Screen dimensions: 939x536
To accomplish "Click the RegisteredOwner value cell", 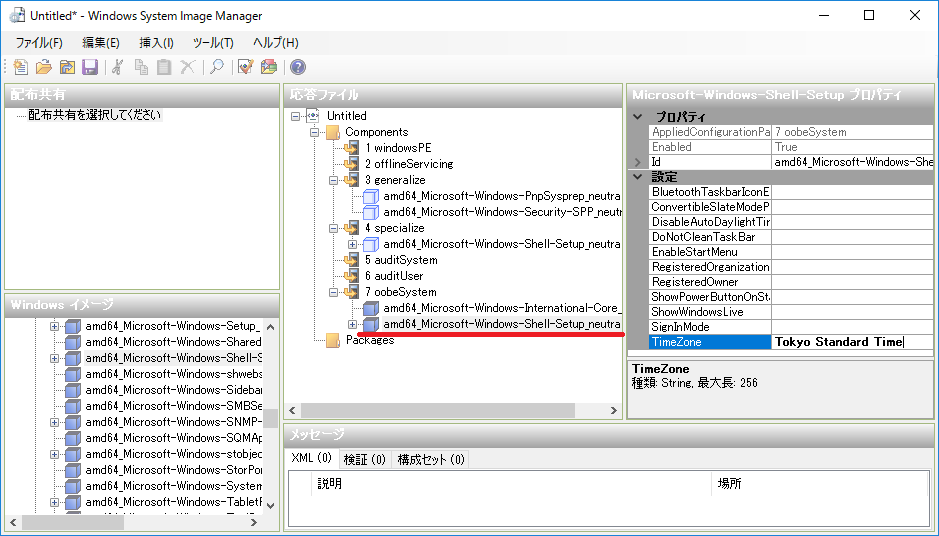I will point(852,282).
